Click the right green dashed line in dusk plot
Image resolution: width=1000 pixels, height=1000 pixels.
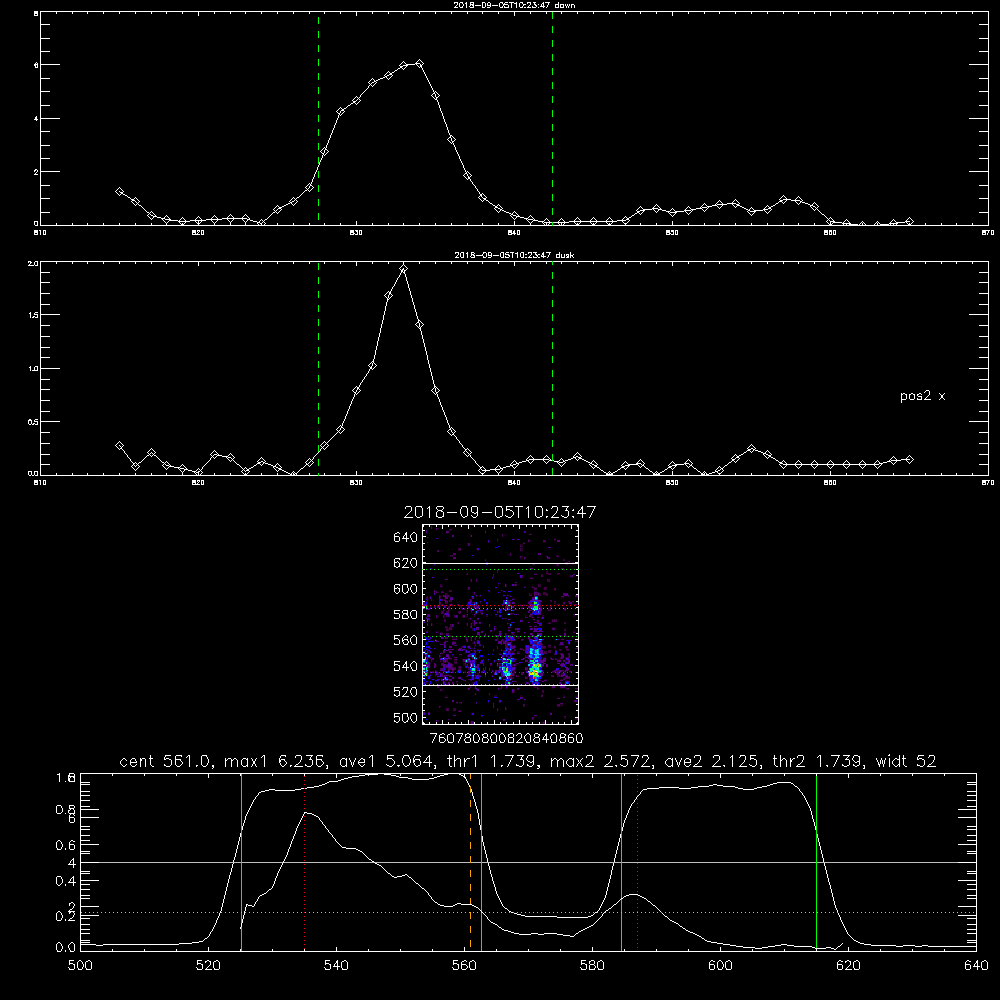tap(552, 369)
